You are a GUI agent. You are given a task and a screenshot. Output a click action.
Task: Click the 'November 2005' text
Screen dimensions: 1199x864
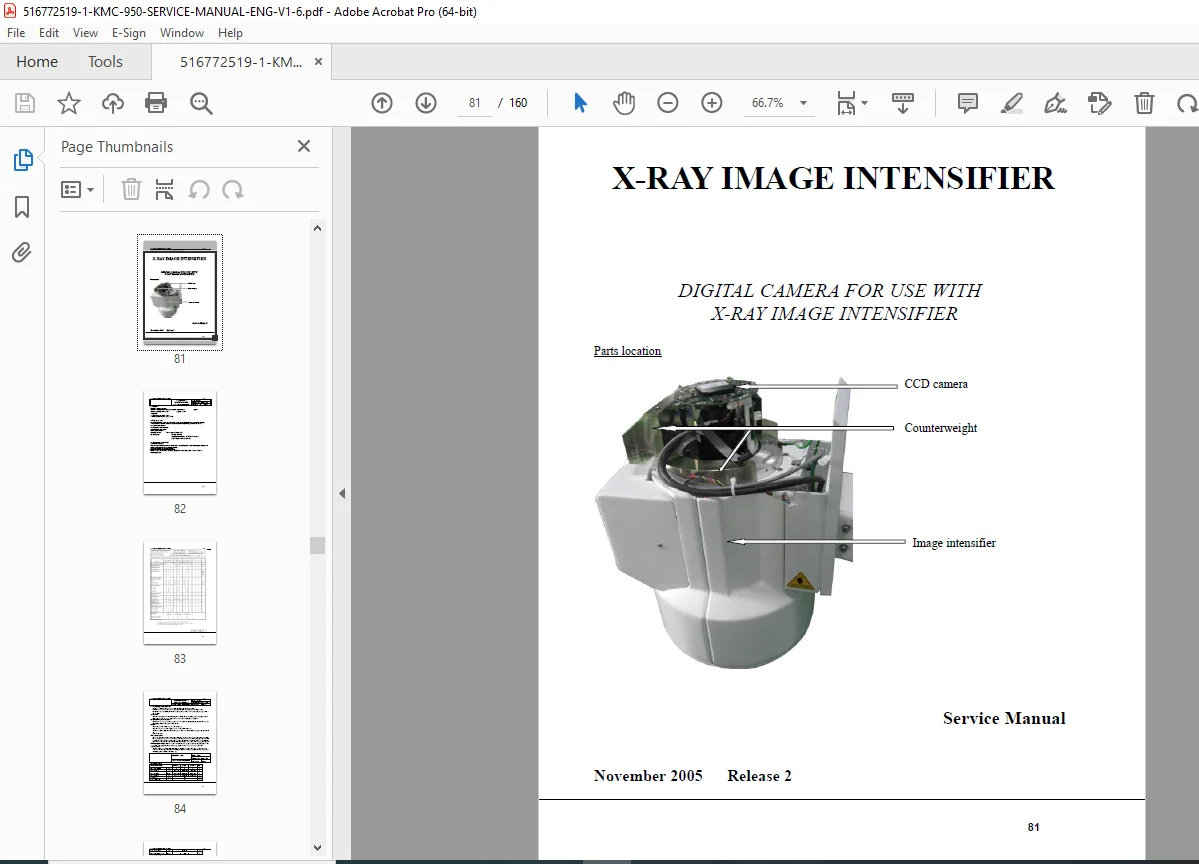coord(648,775)
